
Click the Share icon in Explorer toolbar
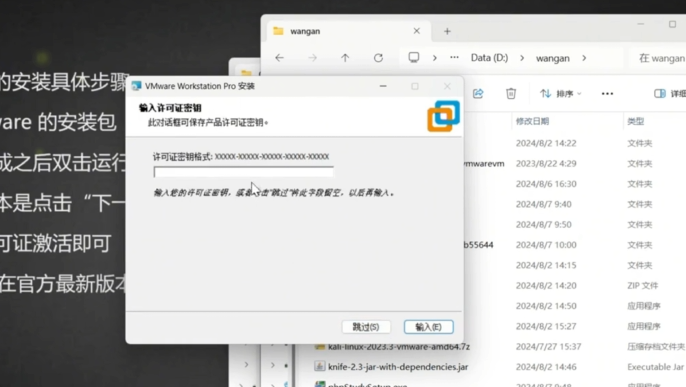point(478,94)
